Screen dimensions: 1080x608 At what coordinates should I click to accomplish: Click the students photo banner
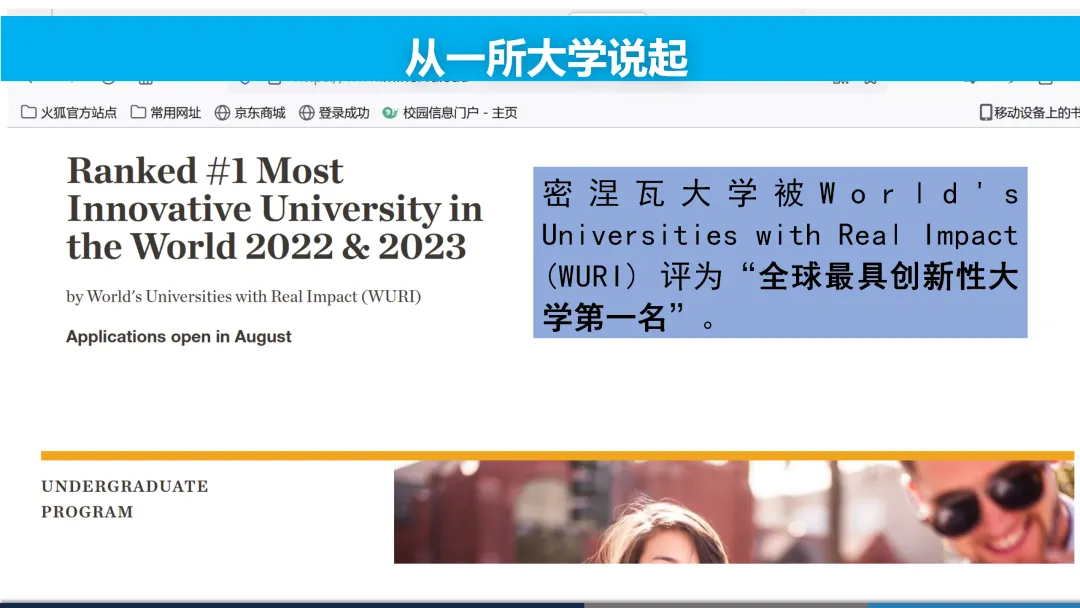(734, 512)
